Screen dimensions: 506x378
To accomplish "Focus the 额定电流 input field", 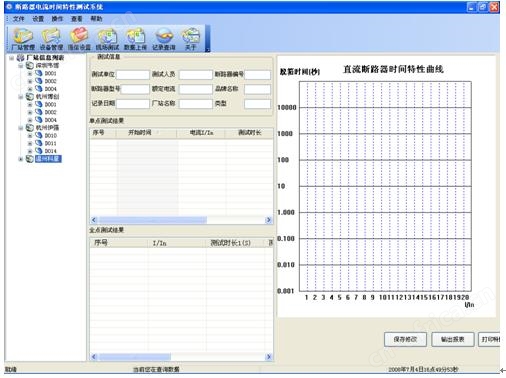I will pyautogui.click(x=195, y=89).
